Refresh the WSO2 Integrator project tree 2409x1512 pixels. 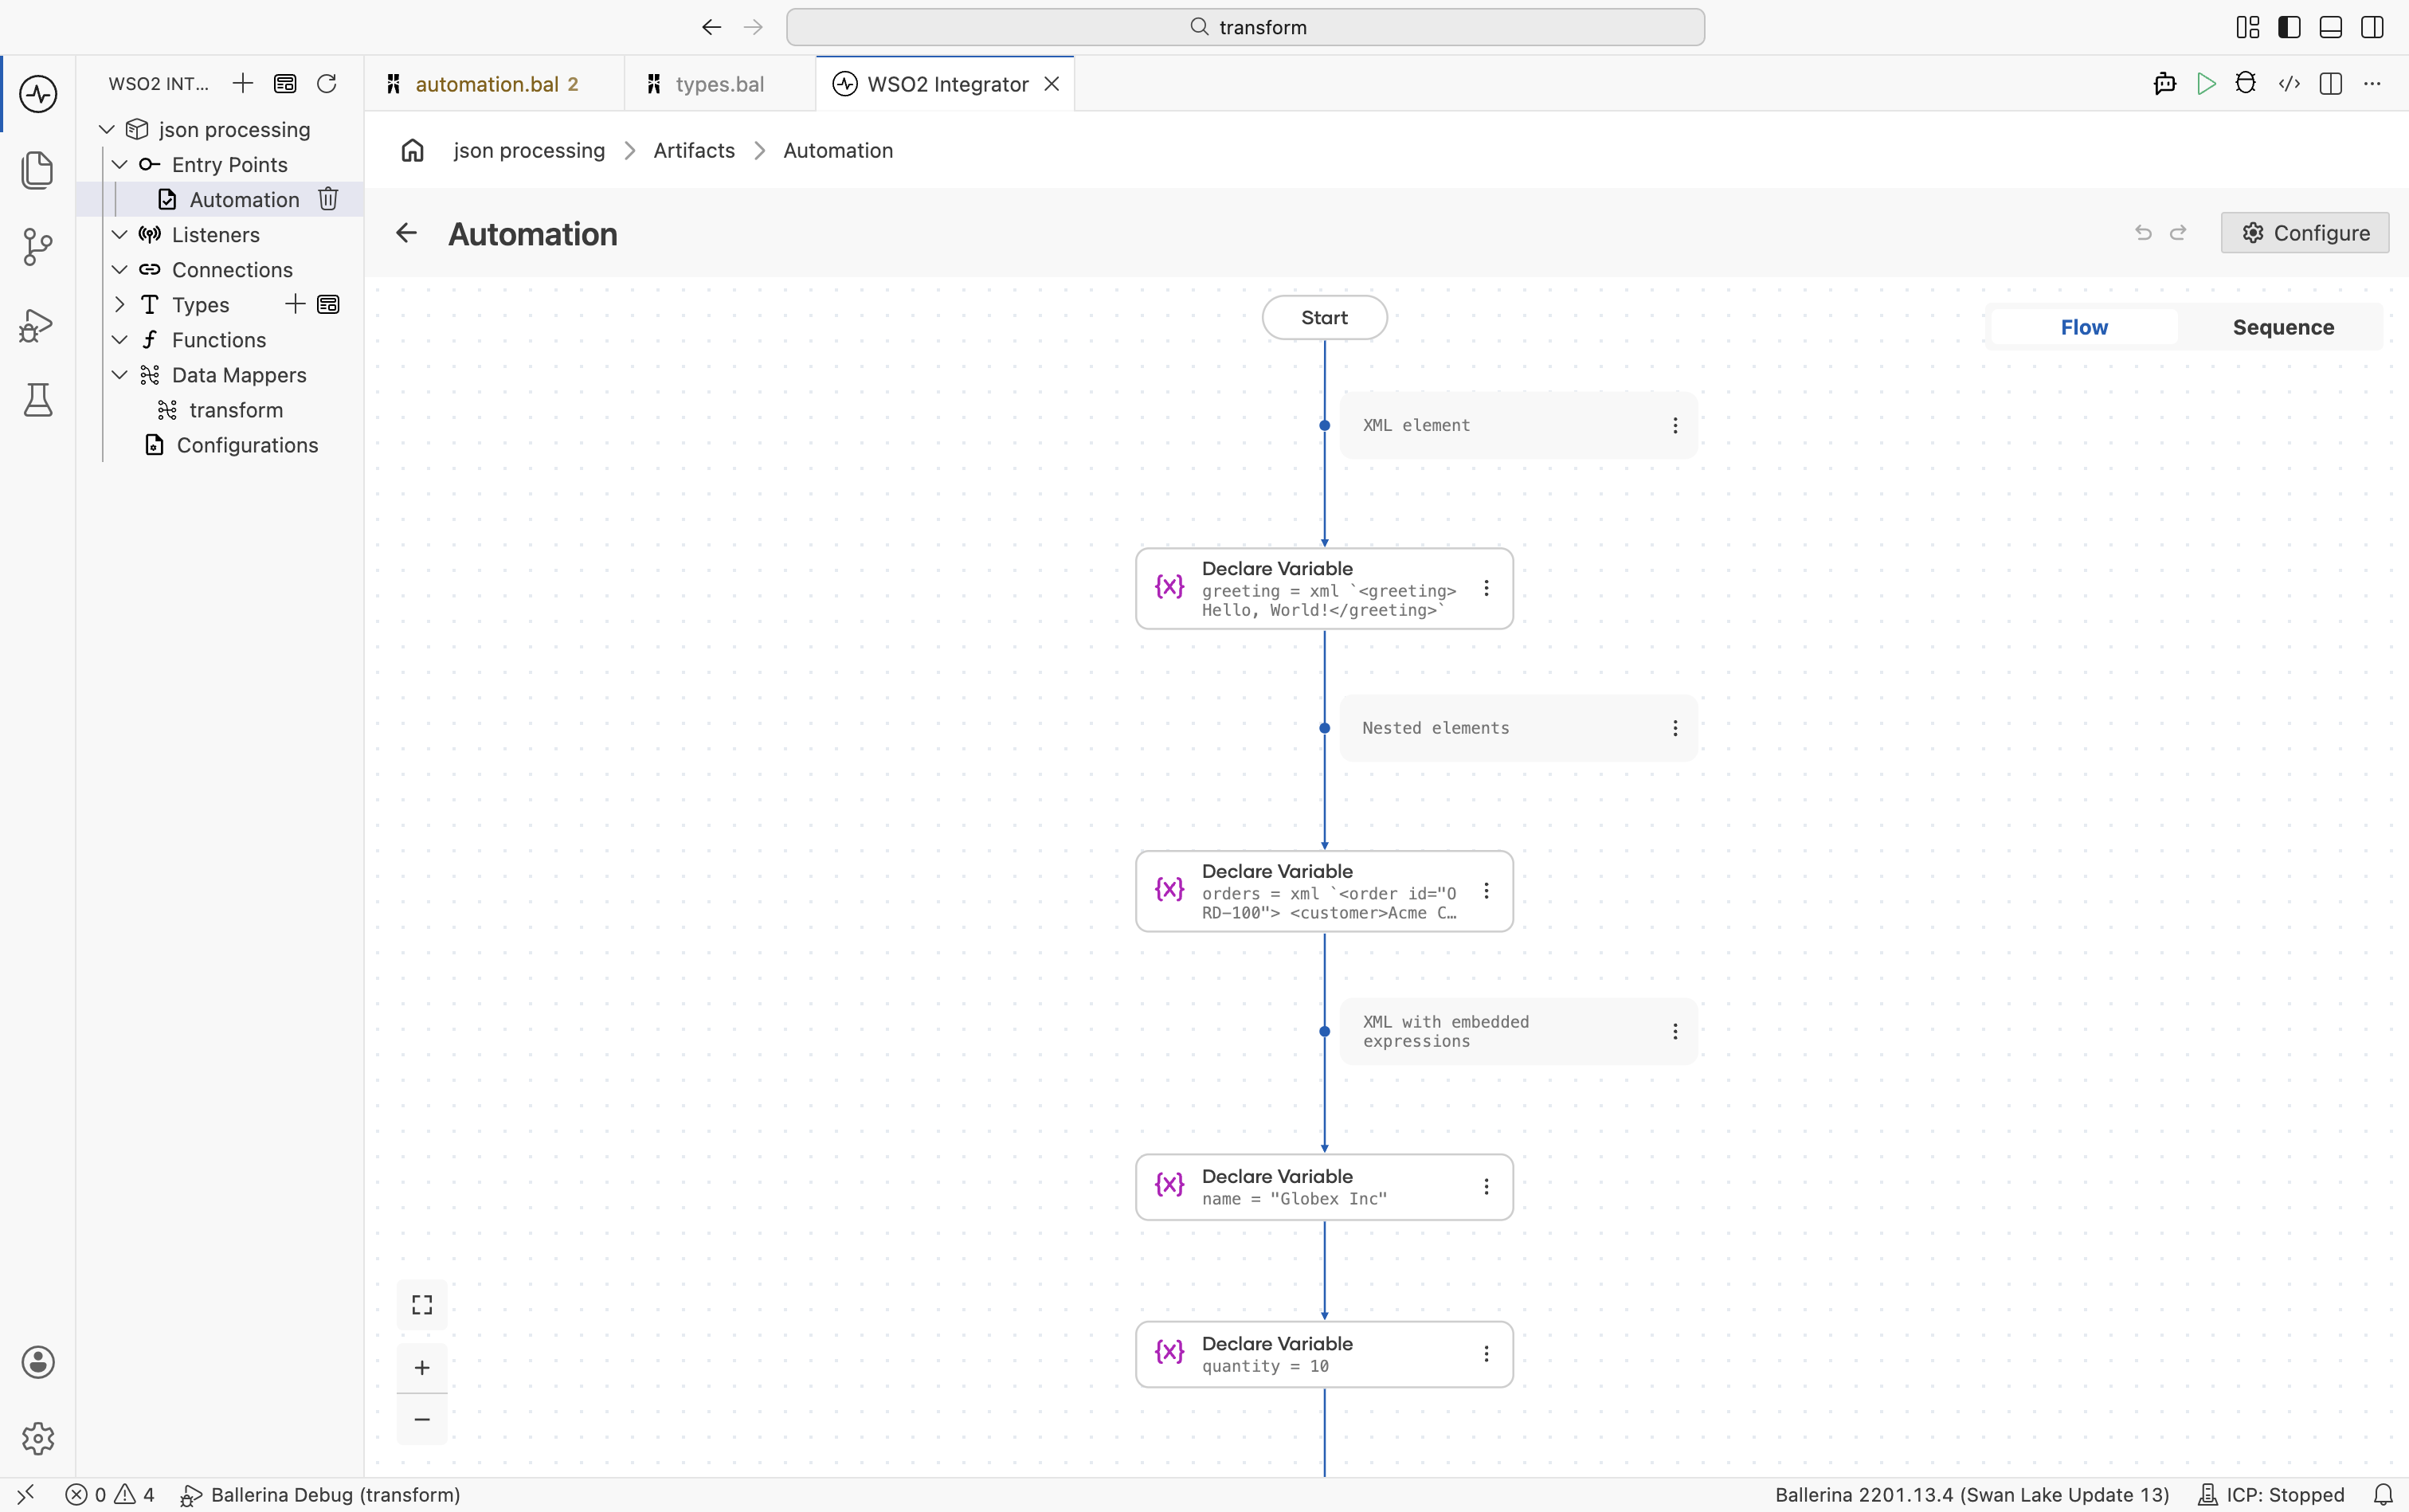(x=327, y=83)
